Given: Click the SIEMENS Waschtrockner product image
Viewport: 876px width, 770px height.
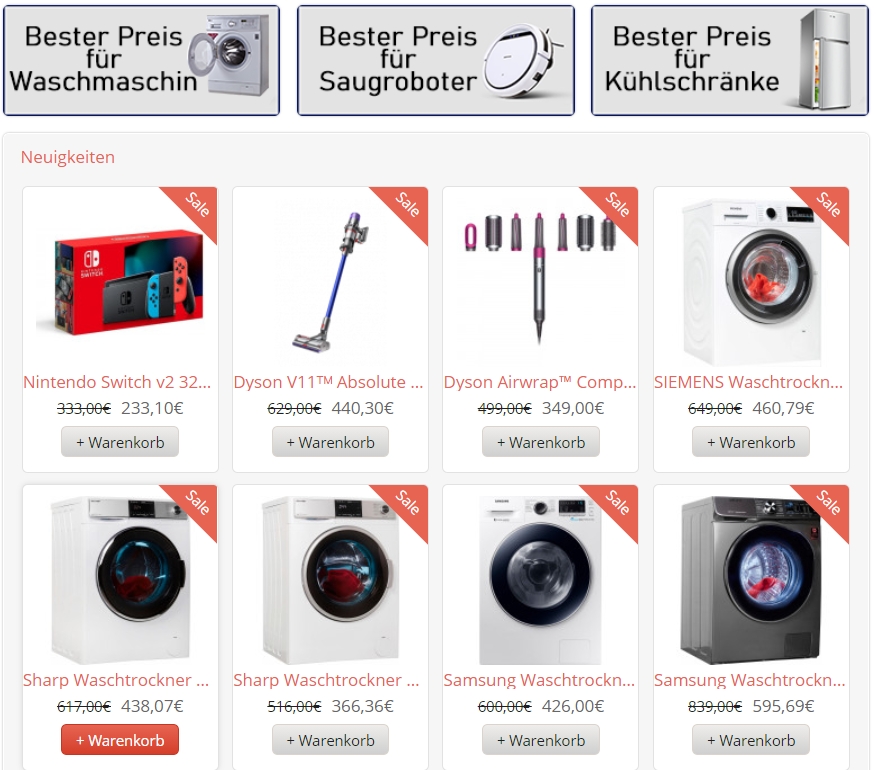Looking at the screenshot, I should [751, 282].
